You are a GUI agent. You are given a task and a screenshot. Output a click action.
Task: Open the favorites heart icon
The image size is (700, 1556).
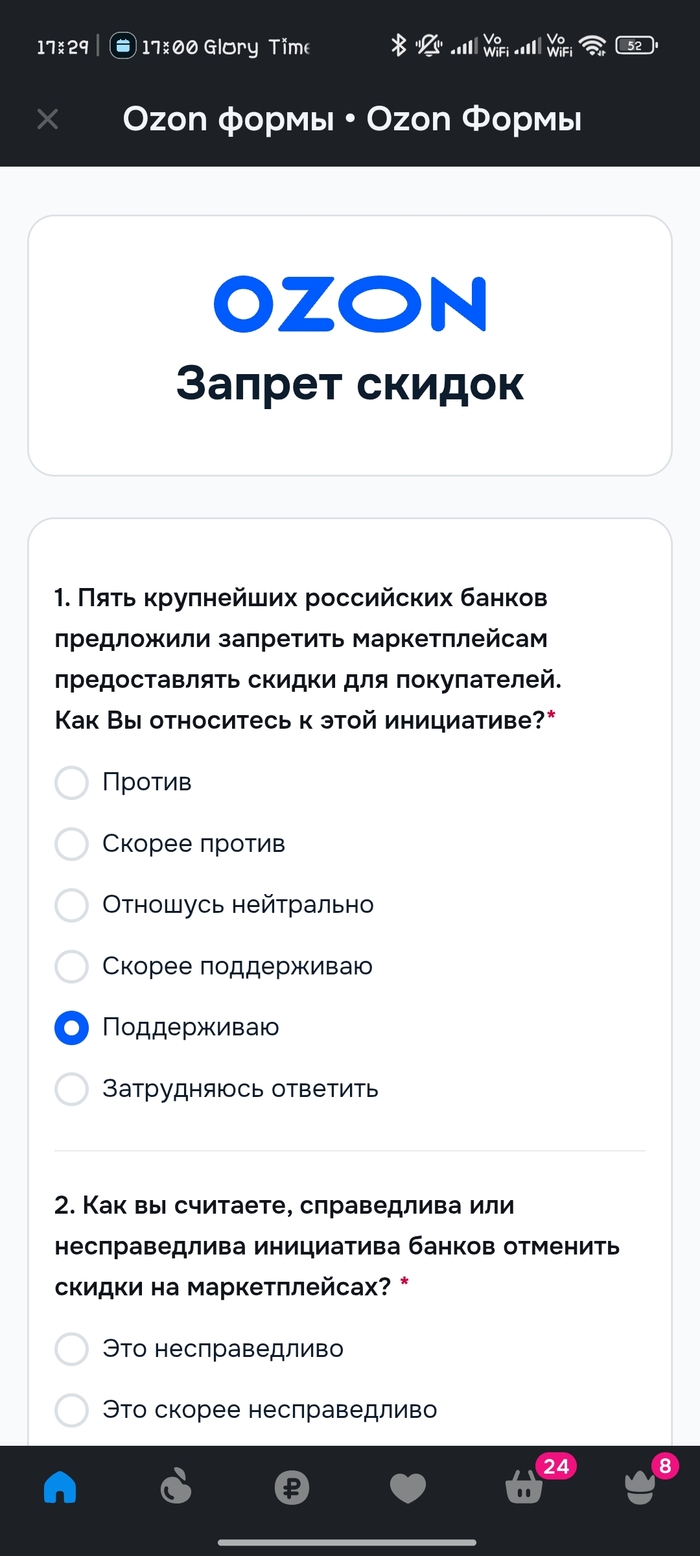(x=407, y=1488)
